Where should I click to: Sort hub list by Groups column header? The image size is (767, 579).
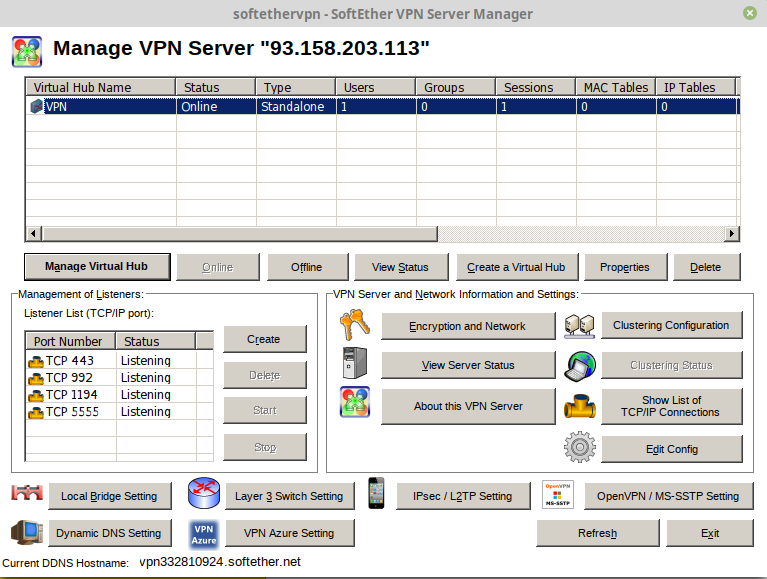pyautogui.click(x=456, y=88)
